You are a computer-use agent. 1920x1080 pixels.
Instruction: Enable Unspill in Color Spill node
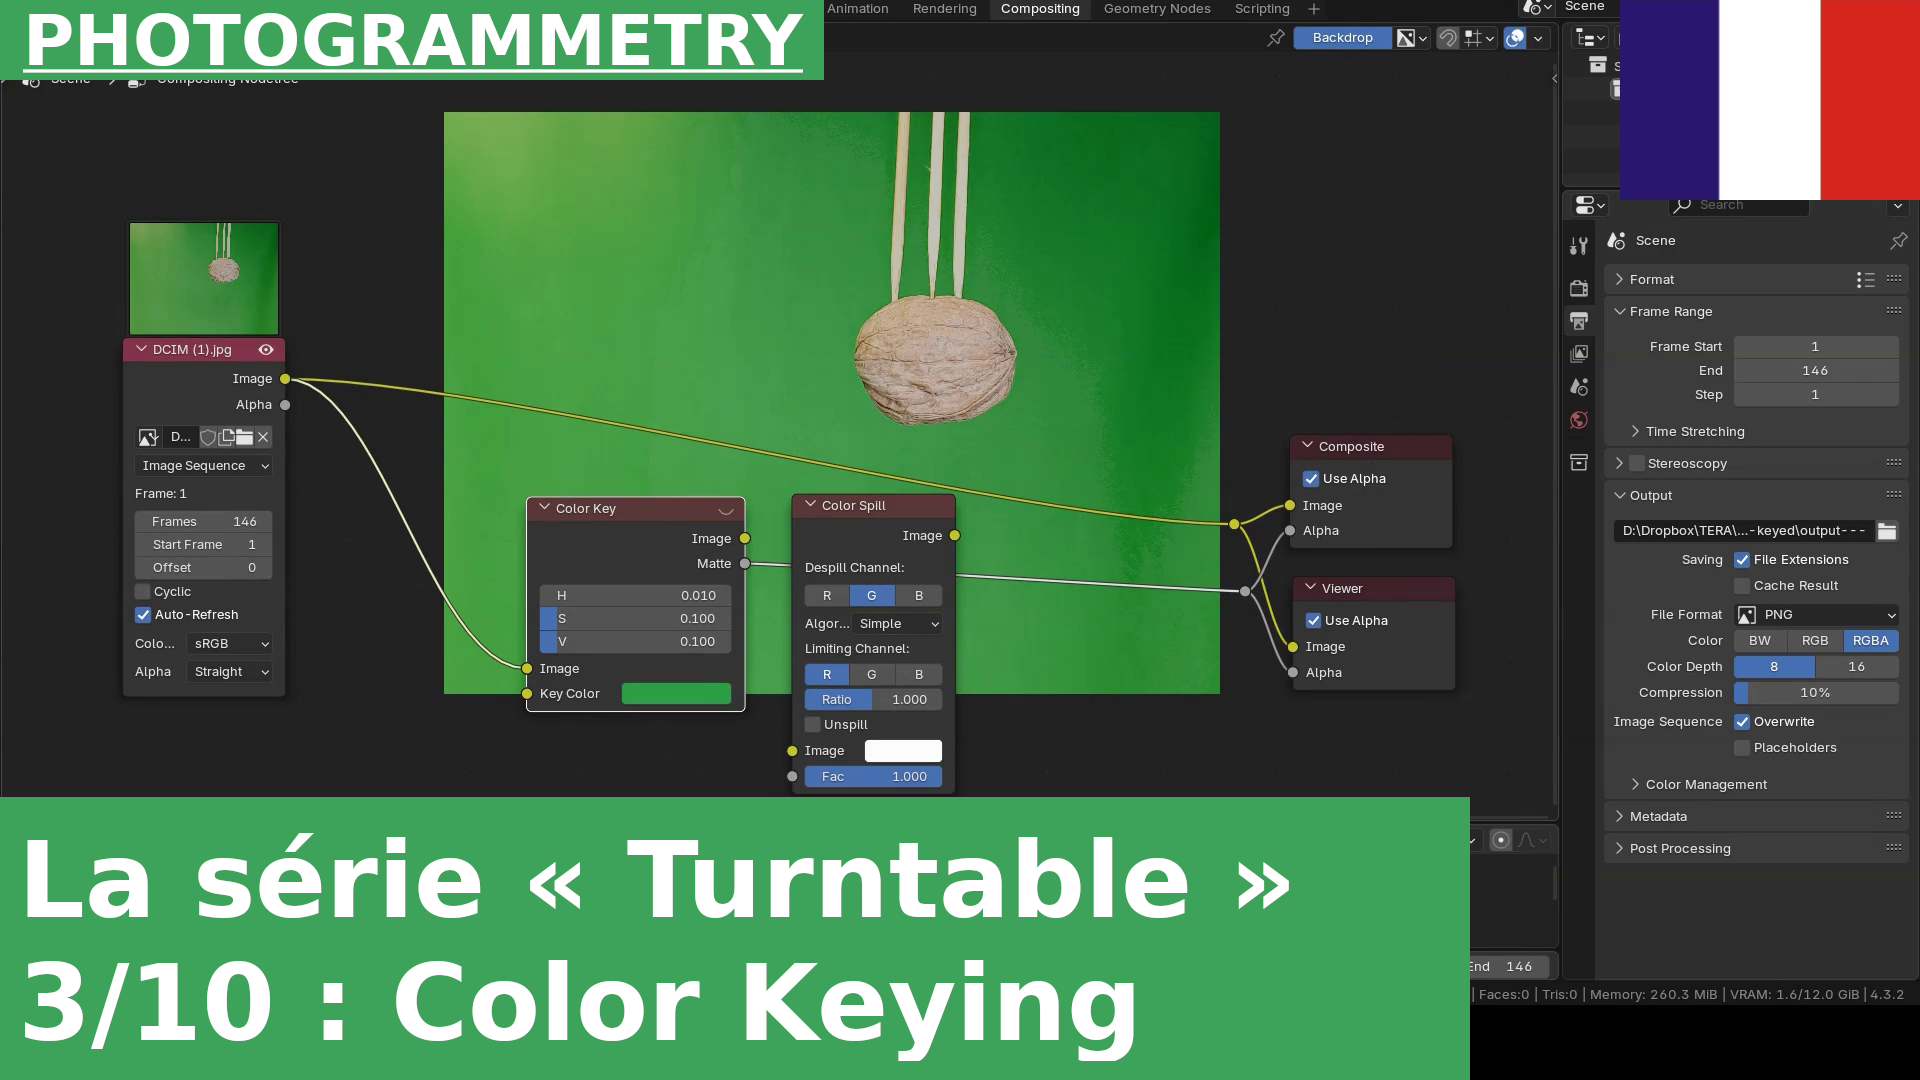tap(813, 725)
